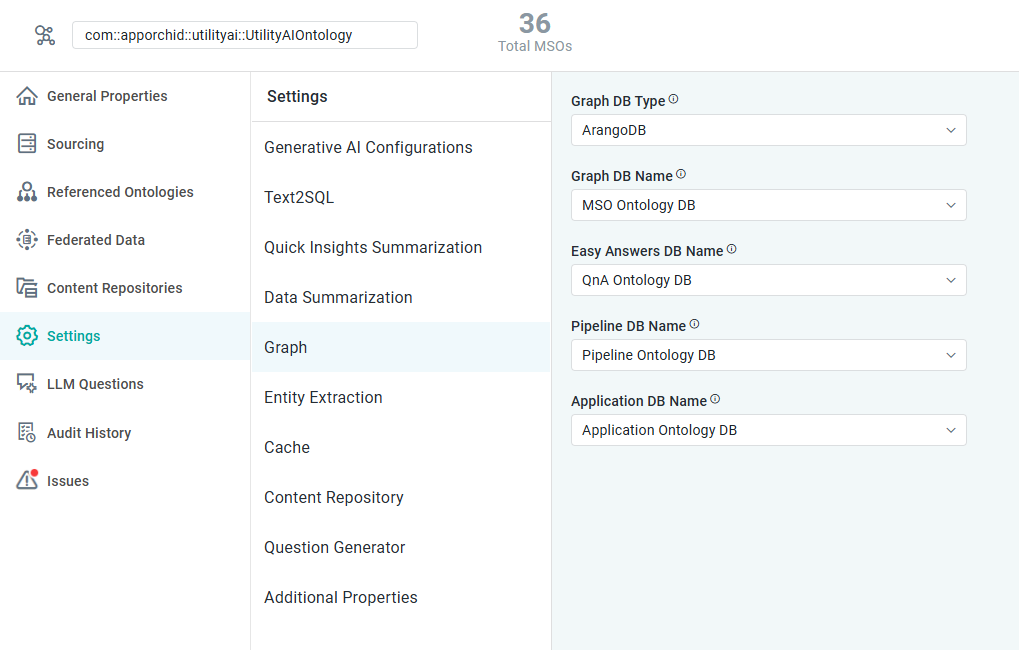
Task: Click the Audit History icon
Action: 27,432
